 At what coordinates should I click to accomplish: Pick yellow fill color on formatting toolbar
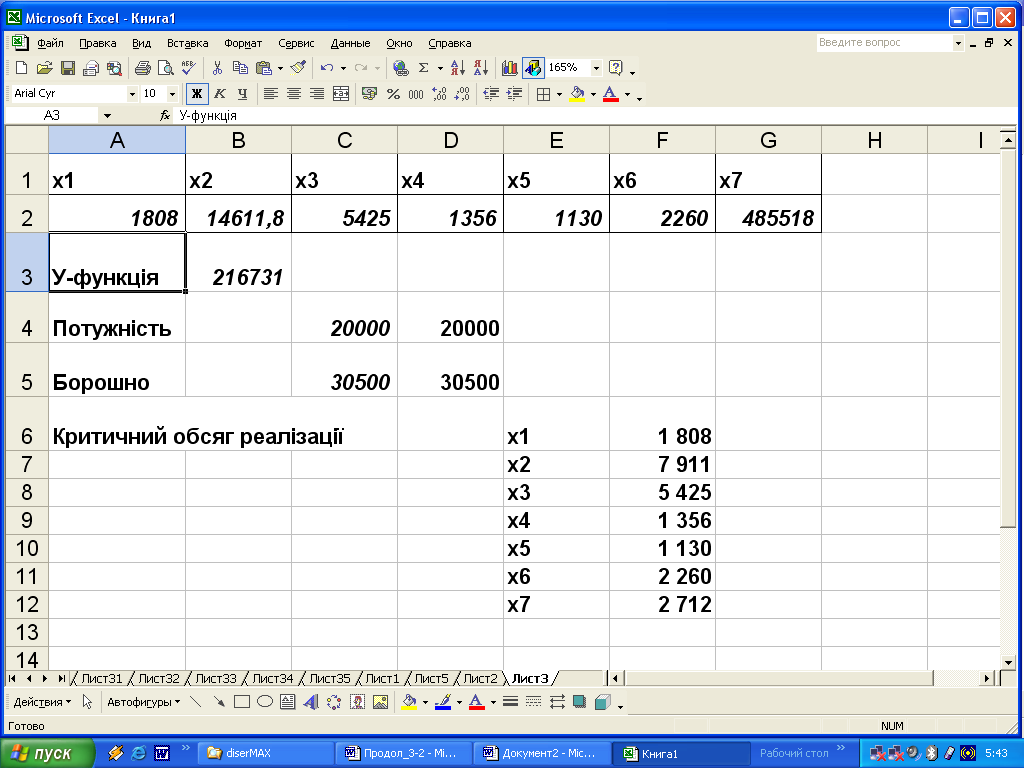point(577,94)
